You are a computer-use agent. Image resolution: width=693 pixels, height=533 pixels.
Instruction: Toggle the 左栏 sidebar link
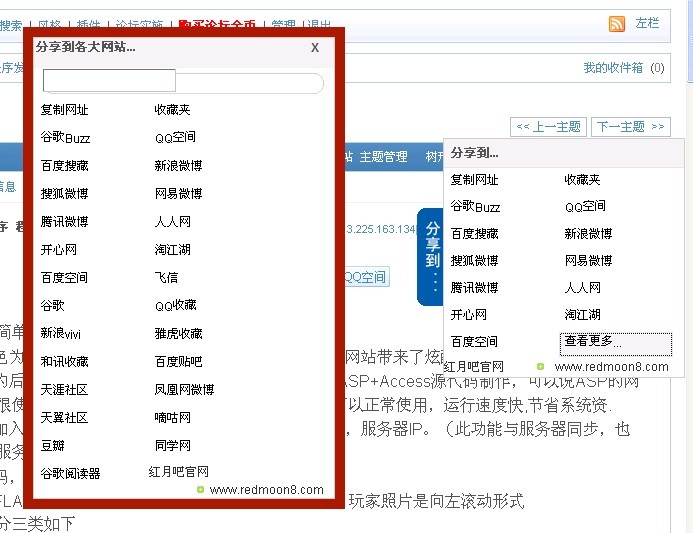coord(647,23)
